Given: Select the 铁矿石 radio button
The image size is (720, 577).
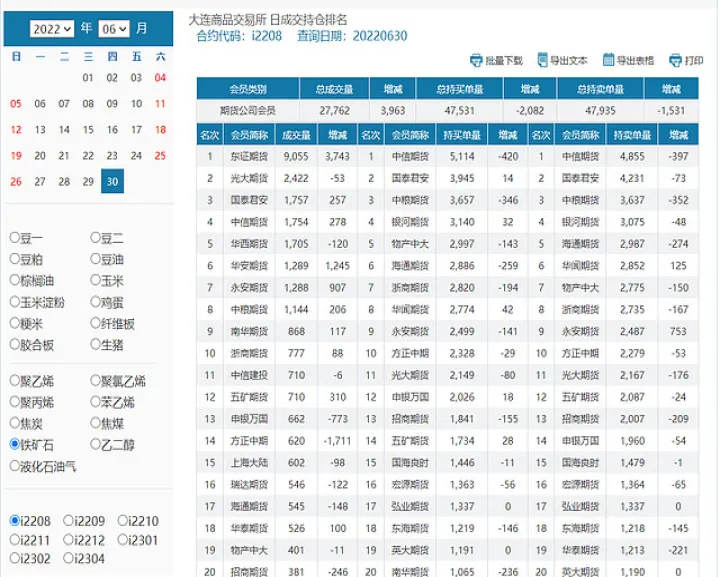Looking at the screenshot, I should 15,444.
